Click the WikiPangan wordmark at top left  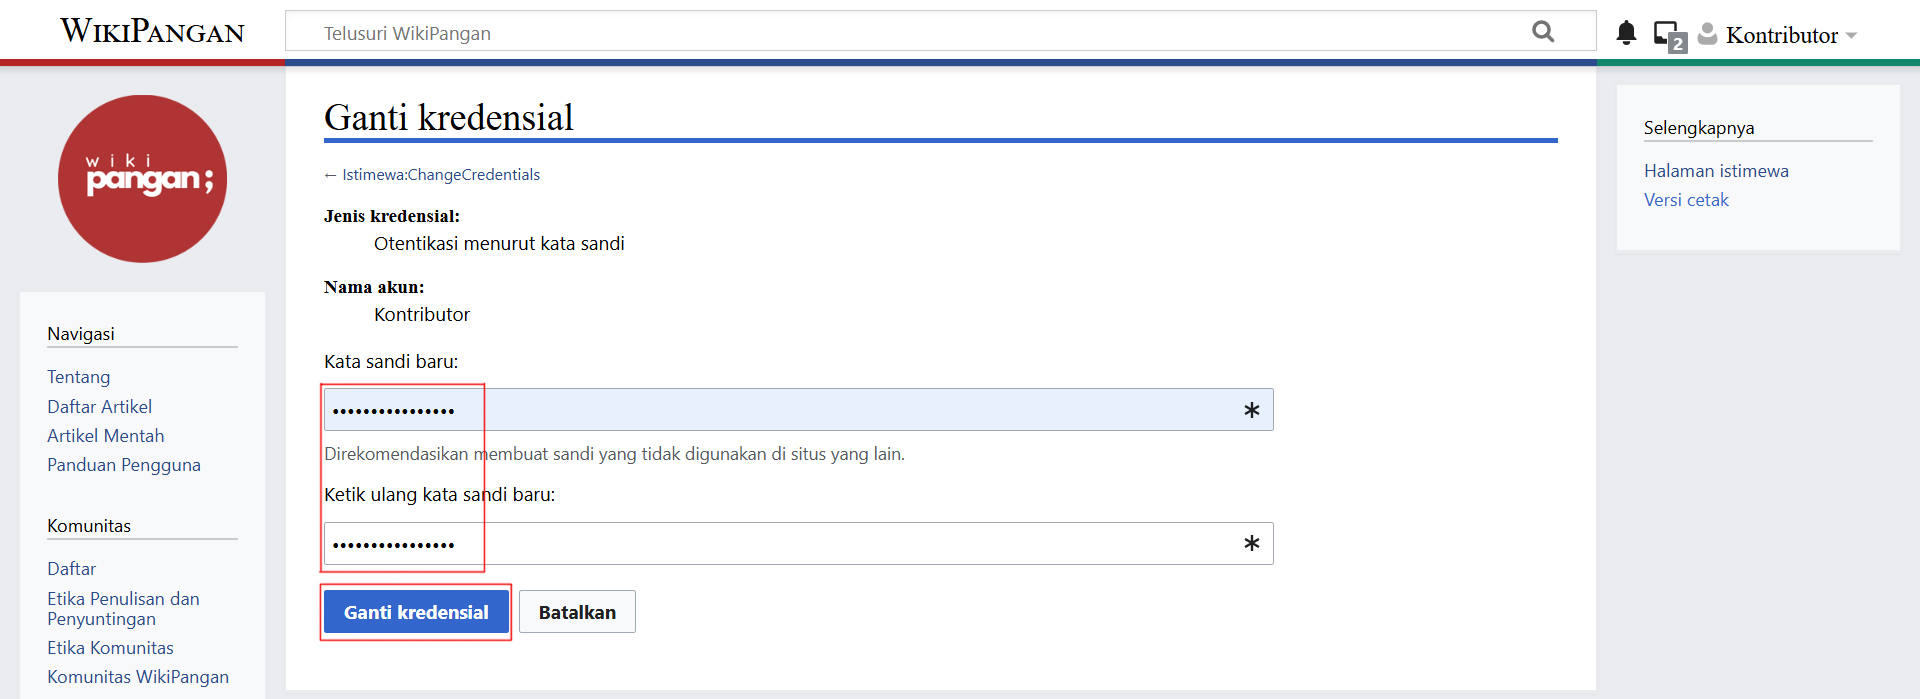(x=152, y=32)
